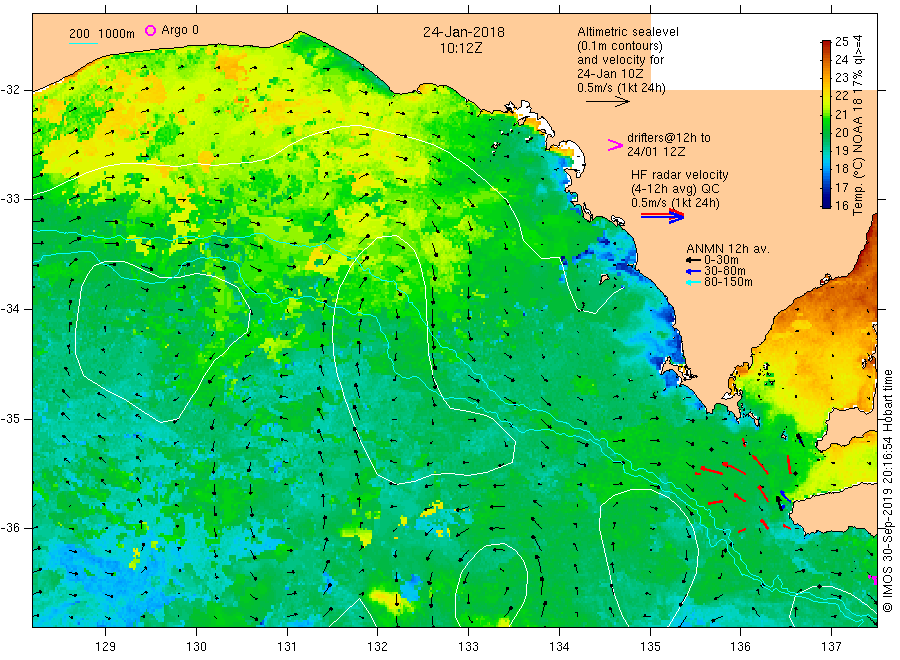Click the time label 10:12Z
900x660 pixels.
pos(461,49)
